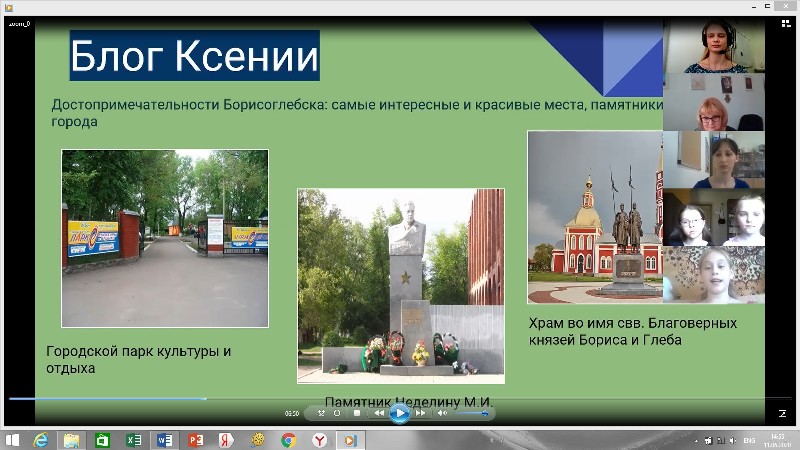Open PowerPoint from the taskbar
This screenshot has width=800, height=450.
click(x=196, y=439)
